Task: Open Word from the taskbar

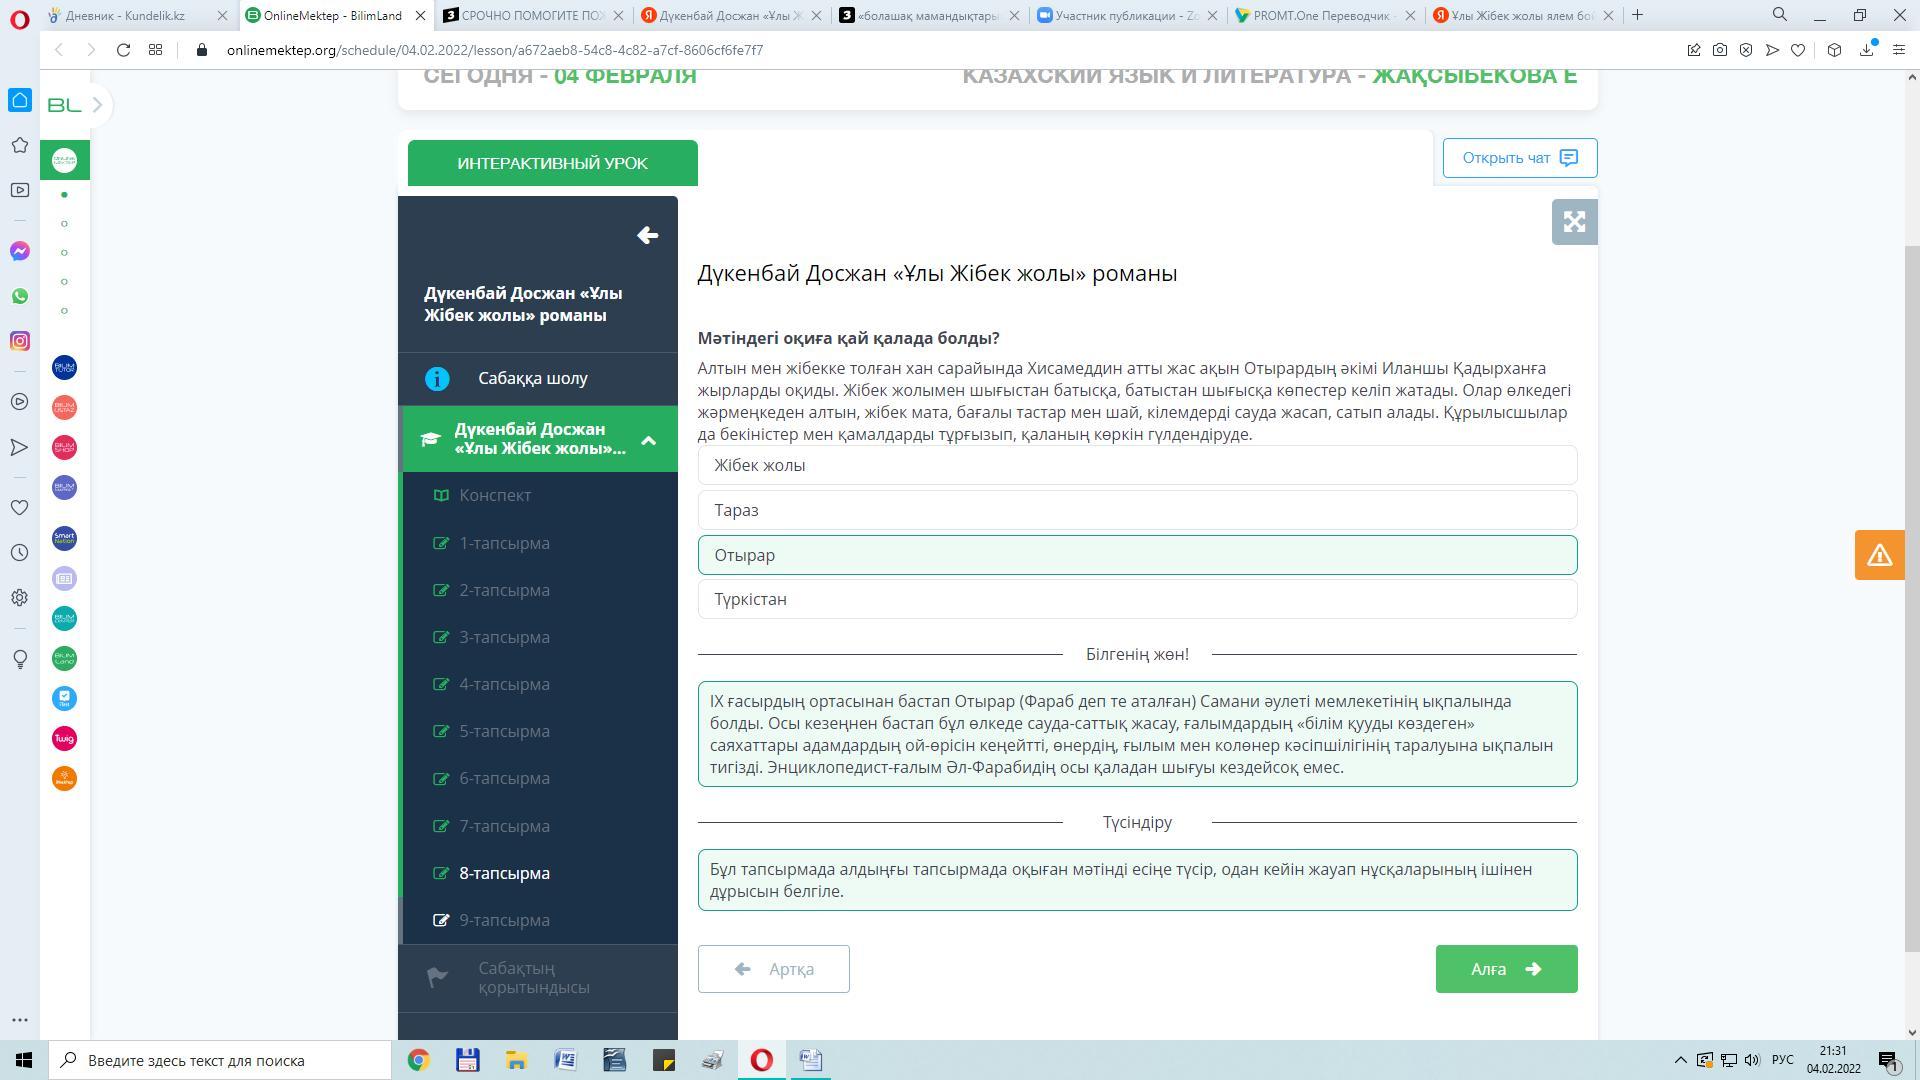Action: [x=565, y=1060]
